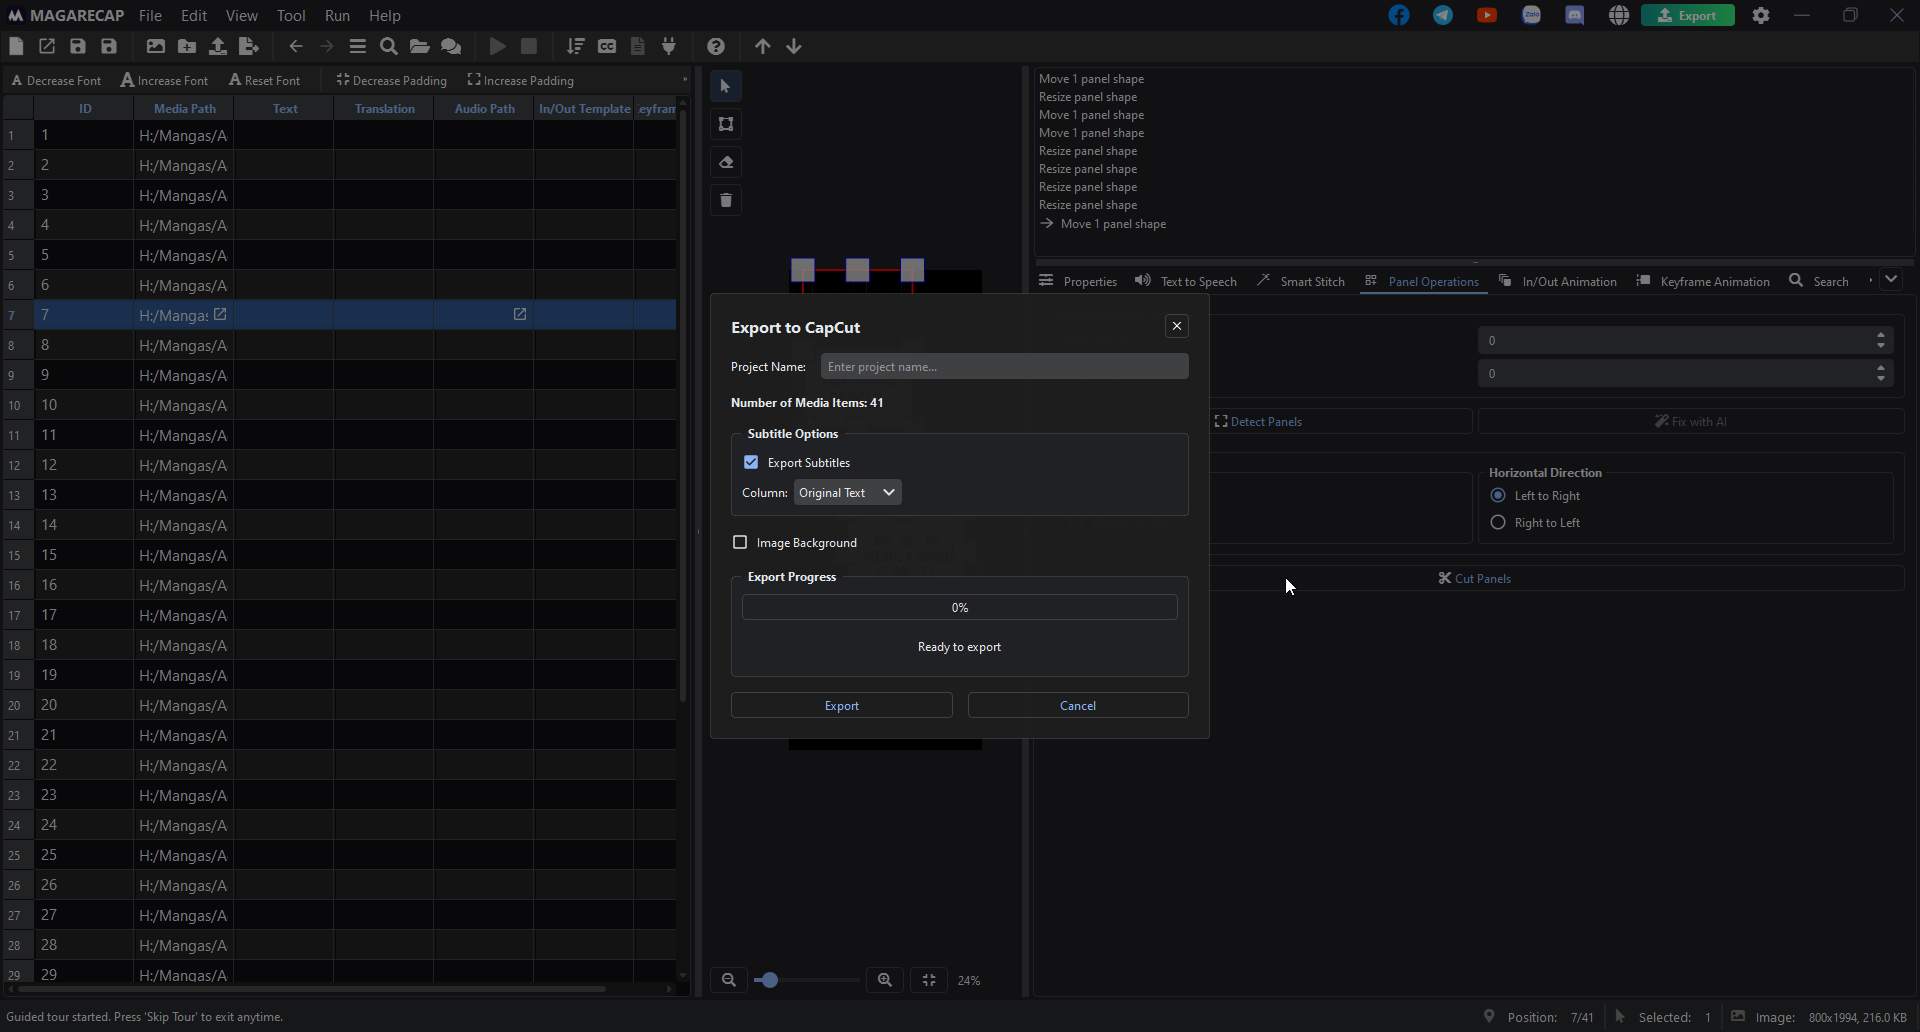Click the new file icon in toolbar
1920x1032 pixels.
click(x=16, y=46)
